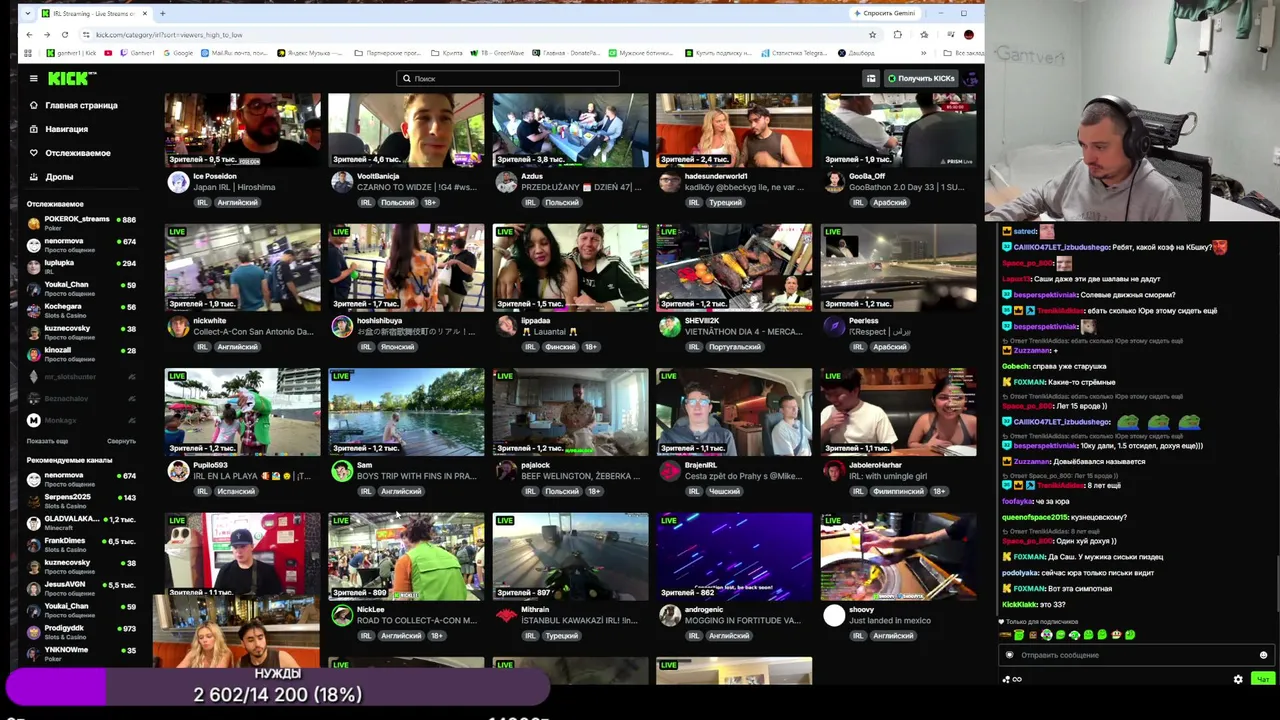Click the Отправить сообщение chat input
The height and width of the screenshot is (720, 1280).
pos(1135,655)
